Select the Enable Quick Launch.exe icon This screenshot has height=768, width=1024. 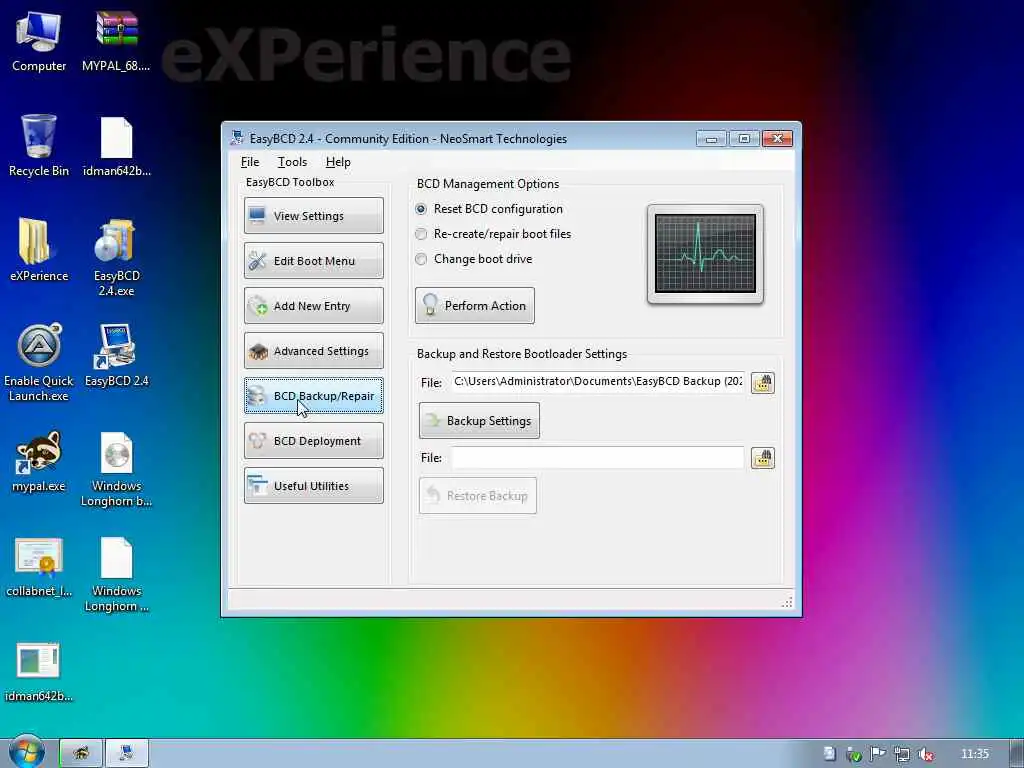point(39,362)
